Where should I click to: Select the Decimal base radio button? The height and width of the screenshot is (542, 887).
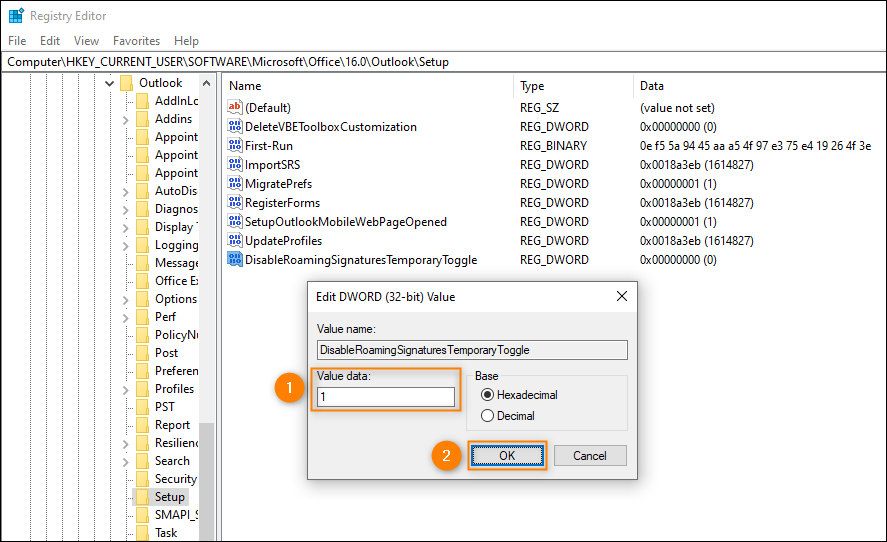[x=487, y=415]
